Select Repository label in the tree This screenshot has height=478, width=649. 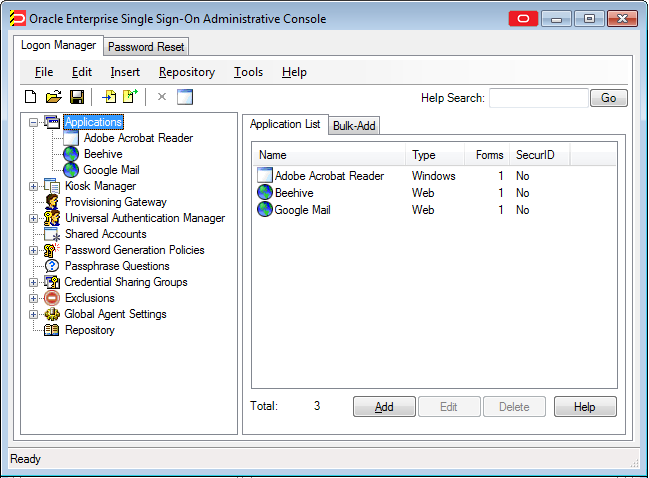click(89, 330)
